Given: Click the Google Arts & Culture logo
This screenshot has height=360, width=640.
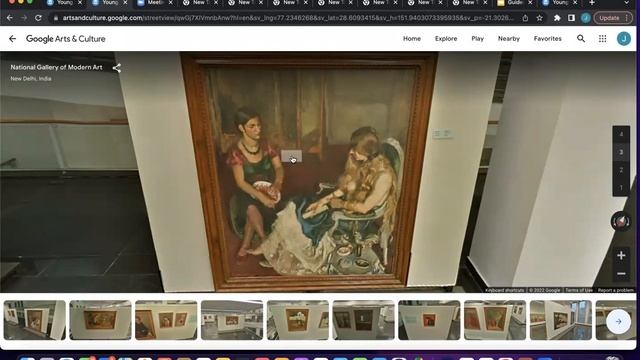Looking at the screenshot, I should click(66, 39).
